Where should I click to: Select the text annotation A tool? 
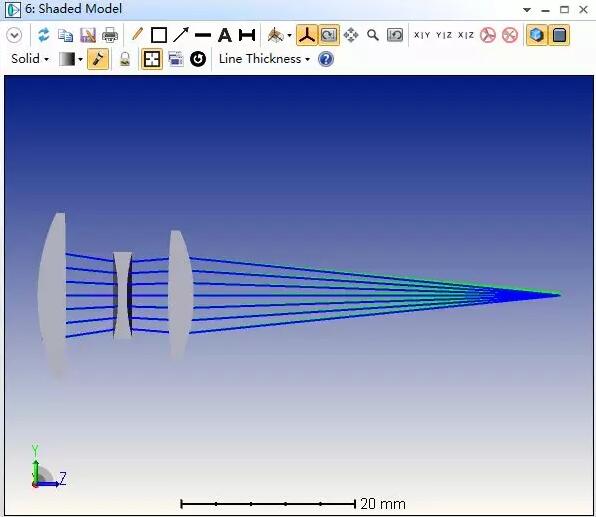225,35
